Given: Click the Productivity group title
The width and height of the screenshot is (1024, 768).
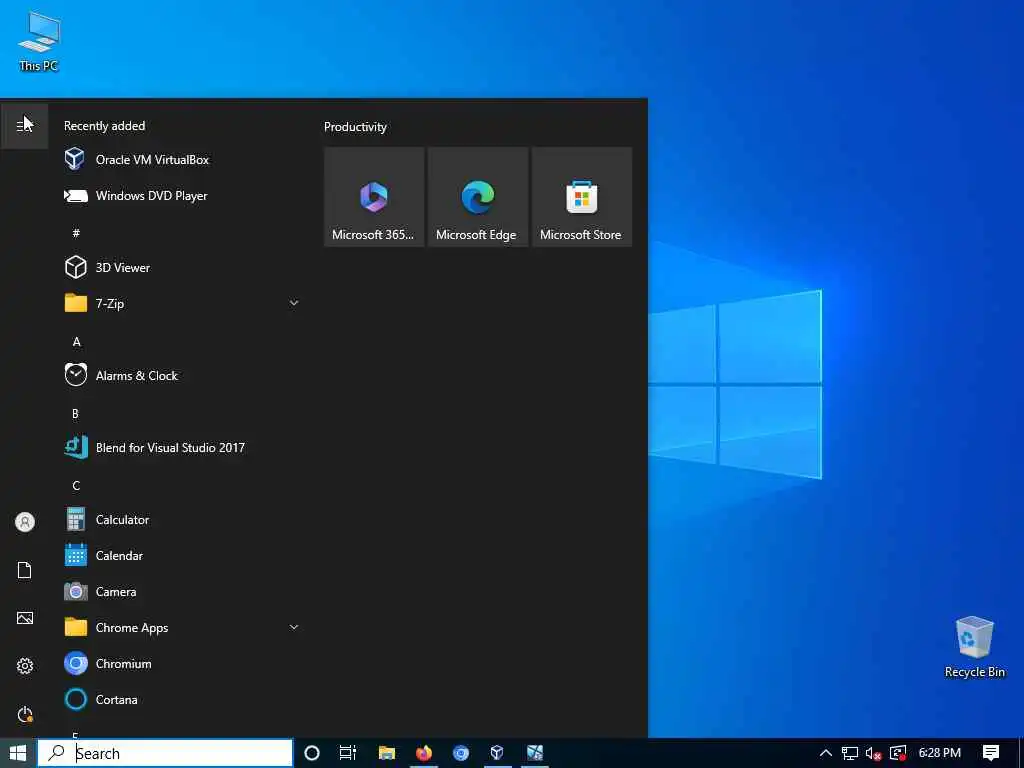Looking at the screenshot, I should pos(355,127).
